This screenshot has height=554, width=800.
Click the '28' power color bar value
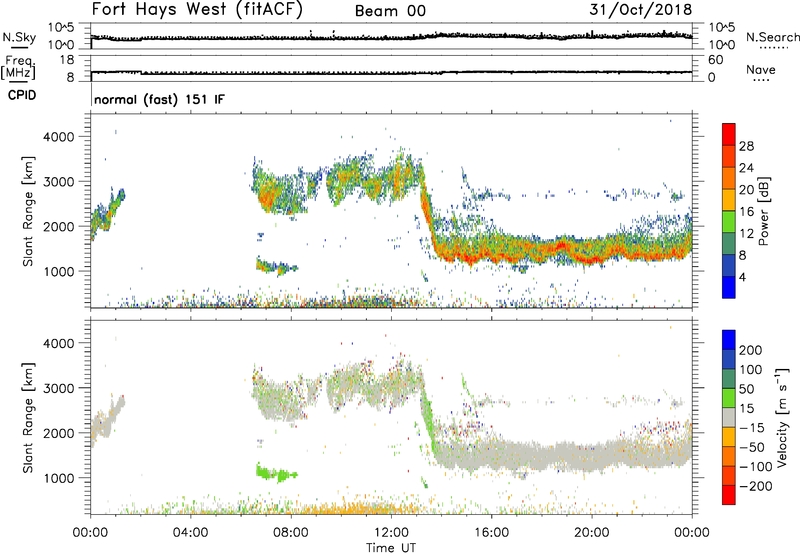[x=746, y=146]
